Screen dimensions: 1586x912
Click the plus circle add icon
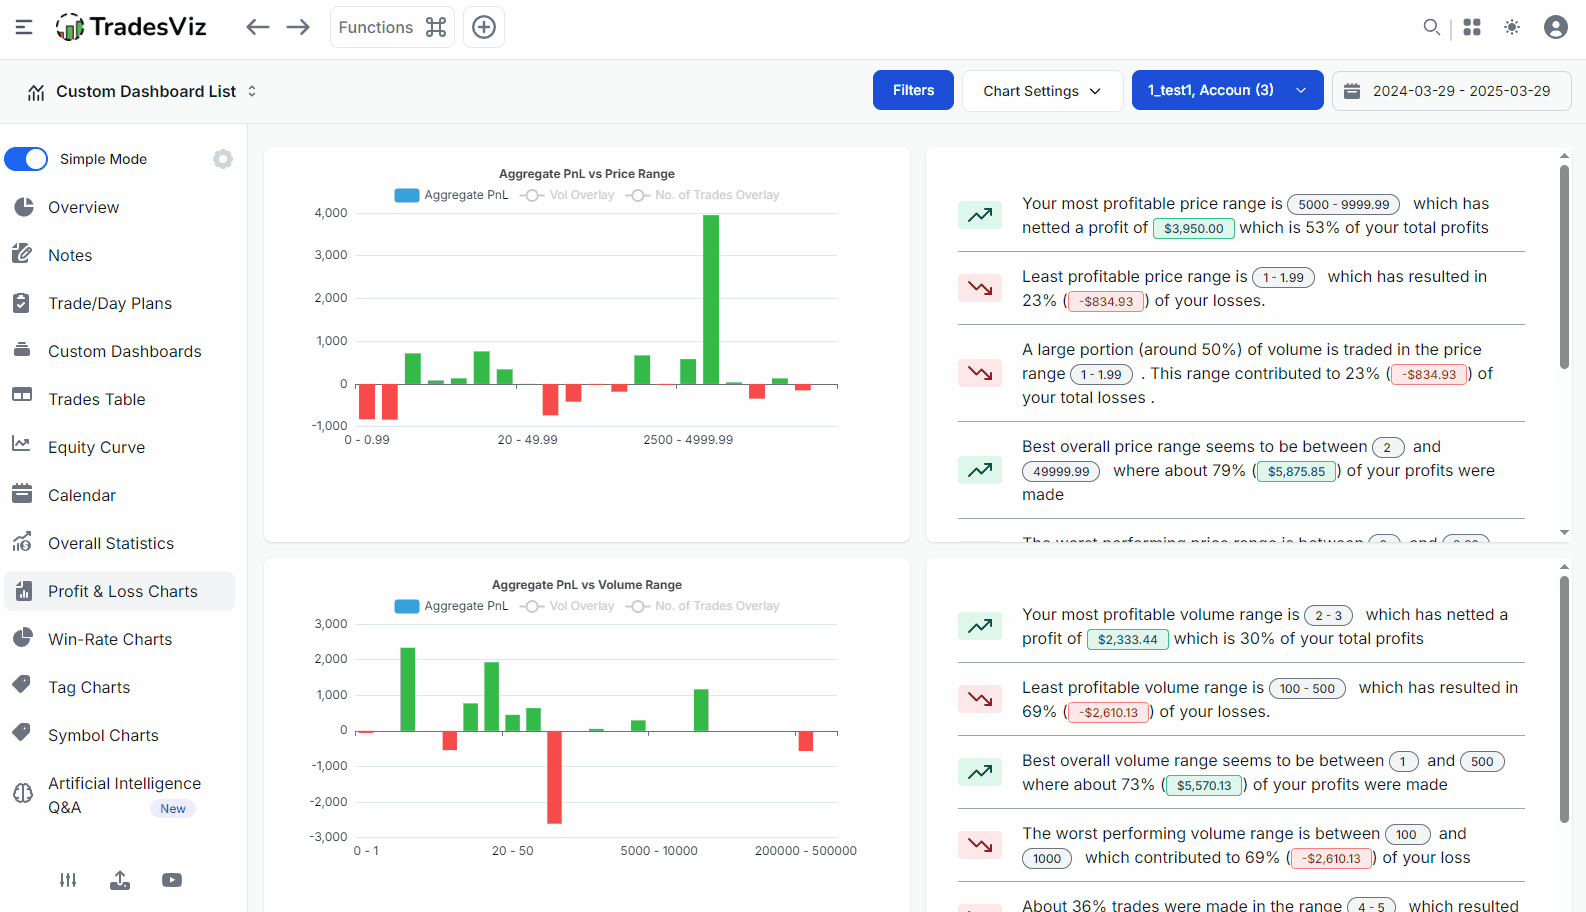(x=484, y=27)
